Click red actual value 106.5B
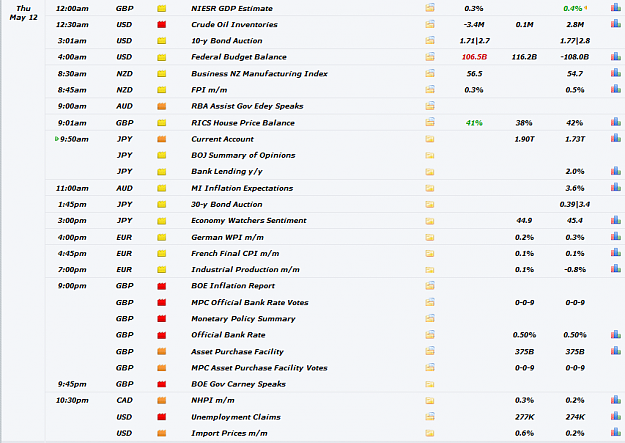This screenshot has width=625, height=443. [x=474, y=57]
